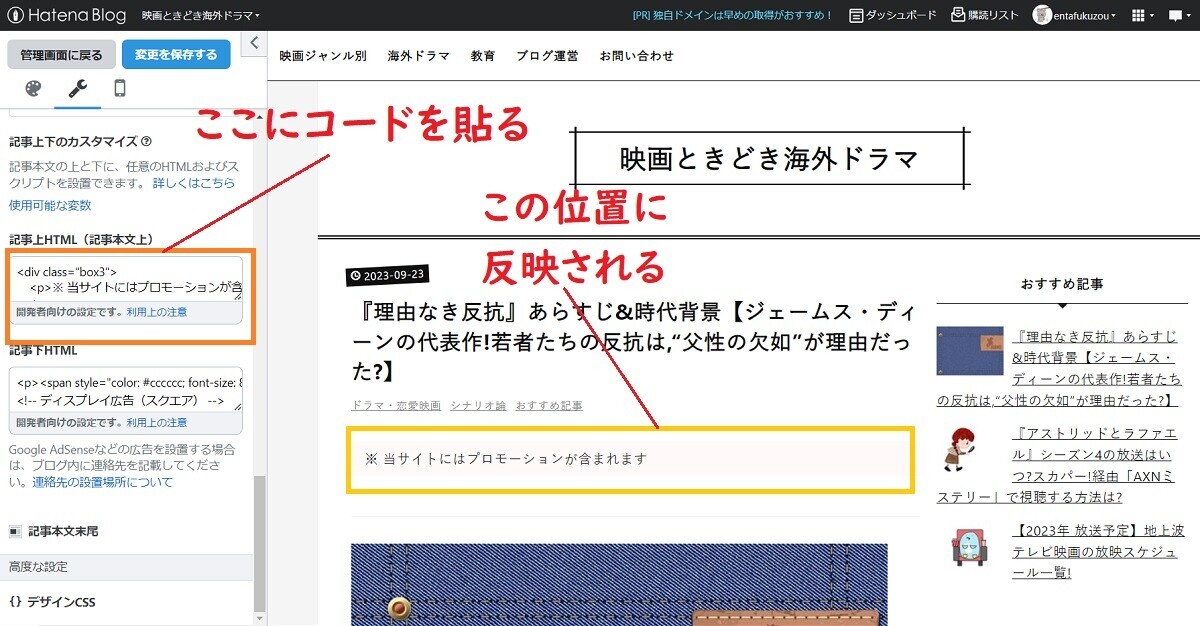Open the 使用可能な変数 link
The image size is (1200, 626).
click(49, 205)
